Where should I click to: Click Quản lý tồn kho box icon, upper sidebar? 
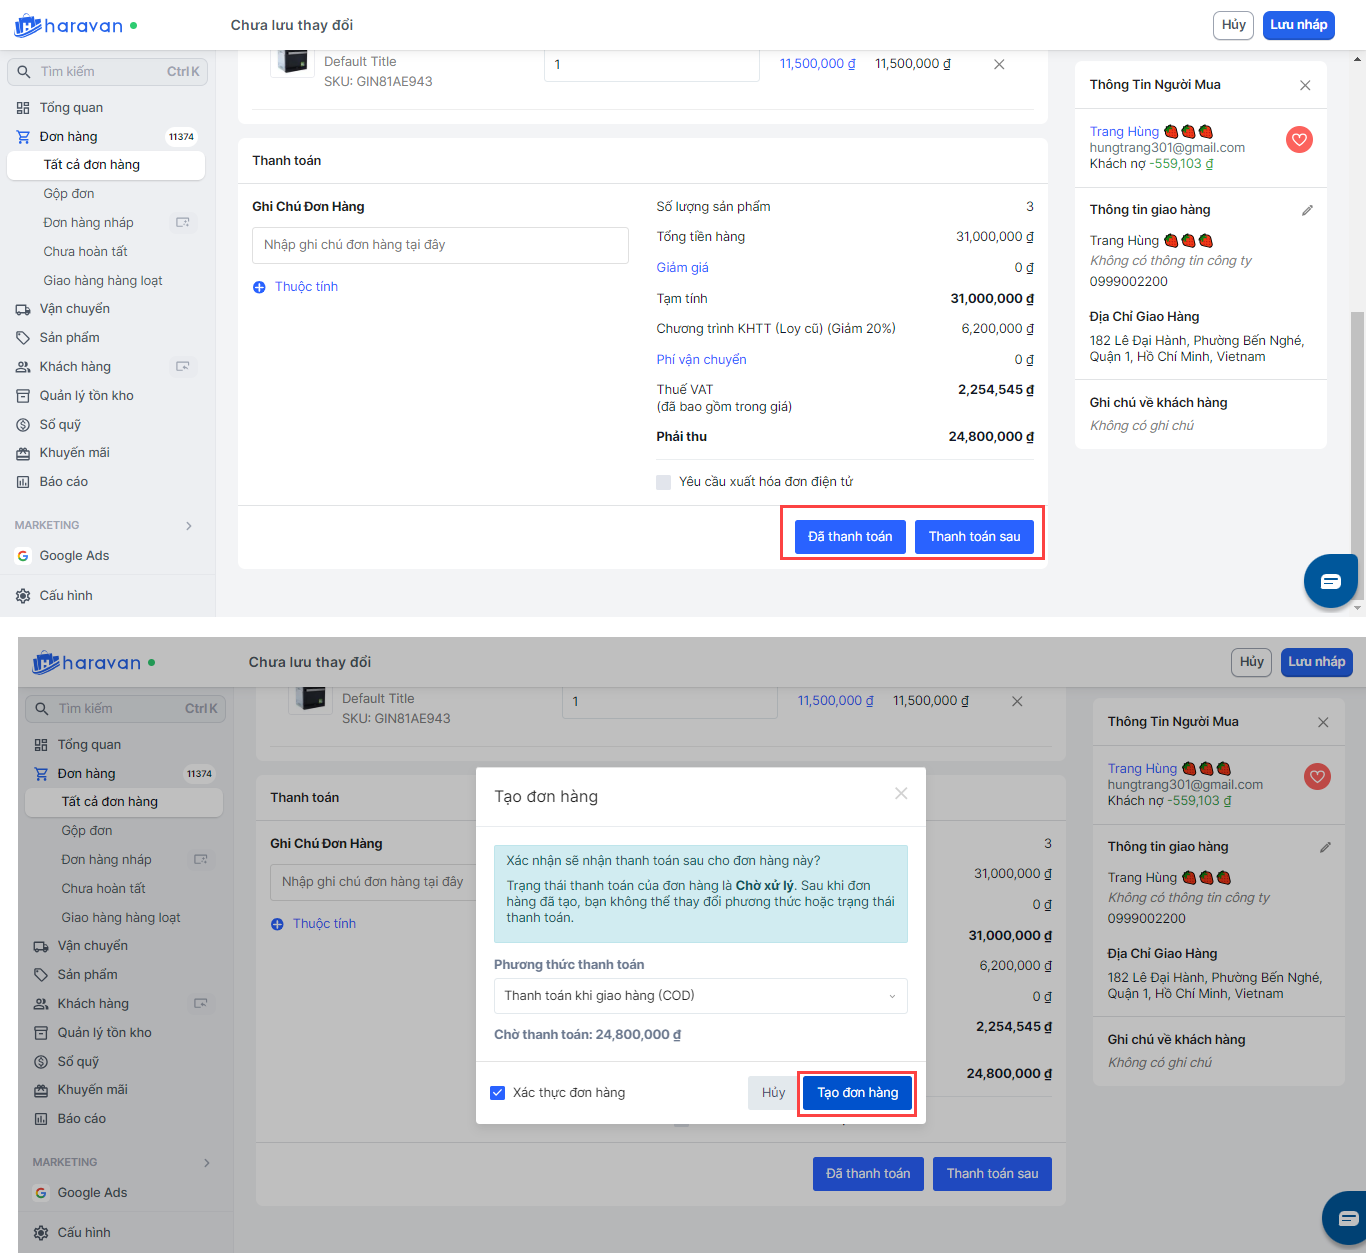point(23,396)
